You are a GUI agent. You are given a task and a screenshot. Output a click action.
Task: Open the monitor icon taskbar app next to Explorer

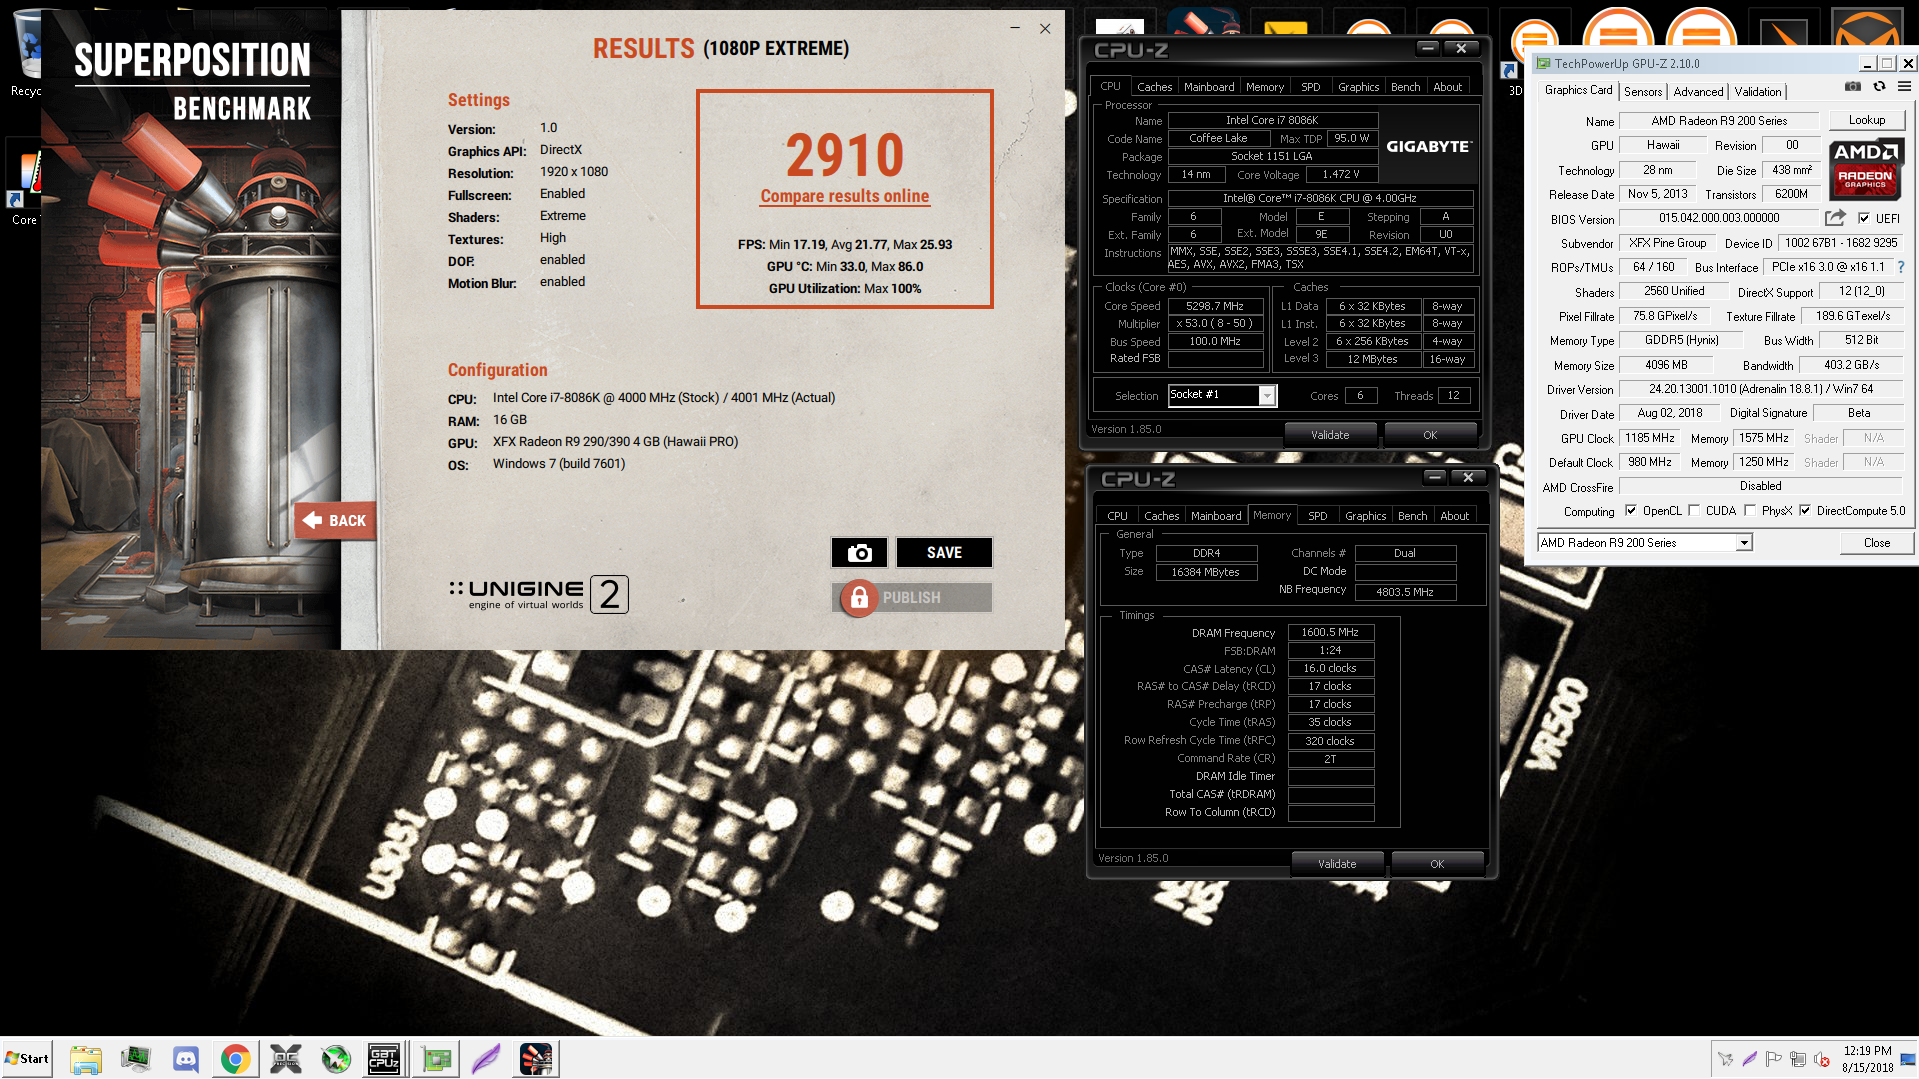136,1059
